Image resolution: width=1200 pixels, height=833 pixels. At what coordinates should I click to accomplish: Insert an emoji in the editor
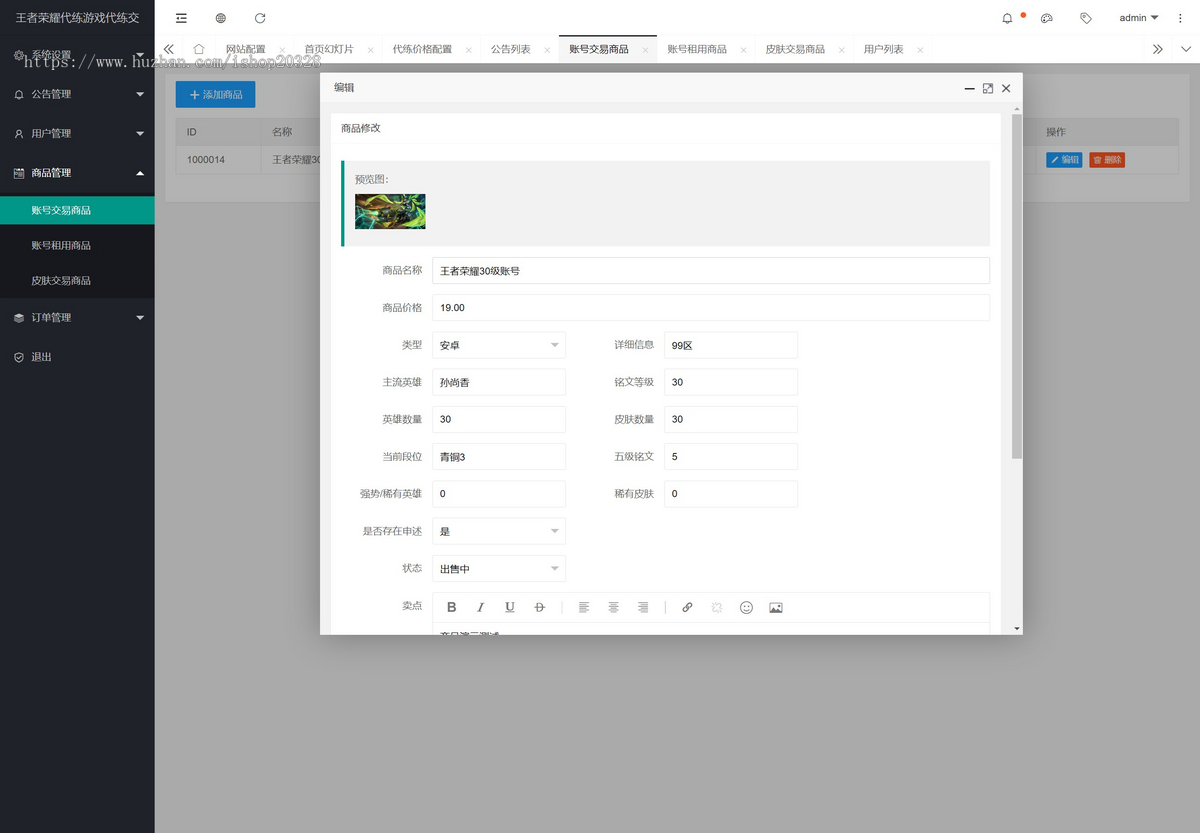pyautogui.click(x=746, y=607)
